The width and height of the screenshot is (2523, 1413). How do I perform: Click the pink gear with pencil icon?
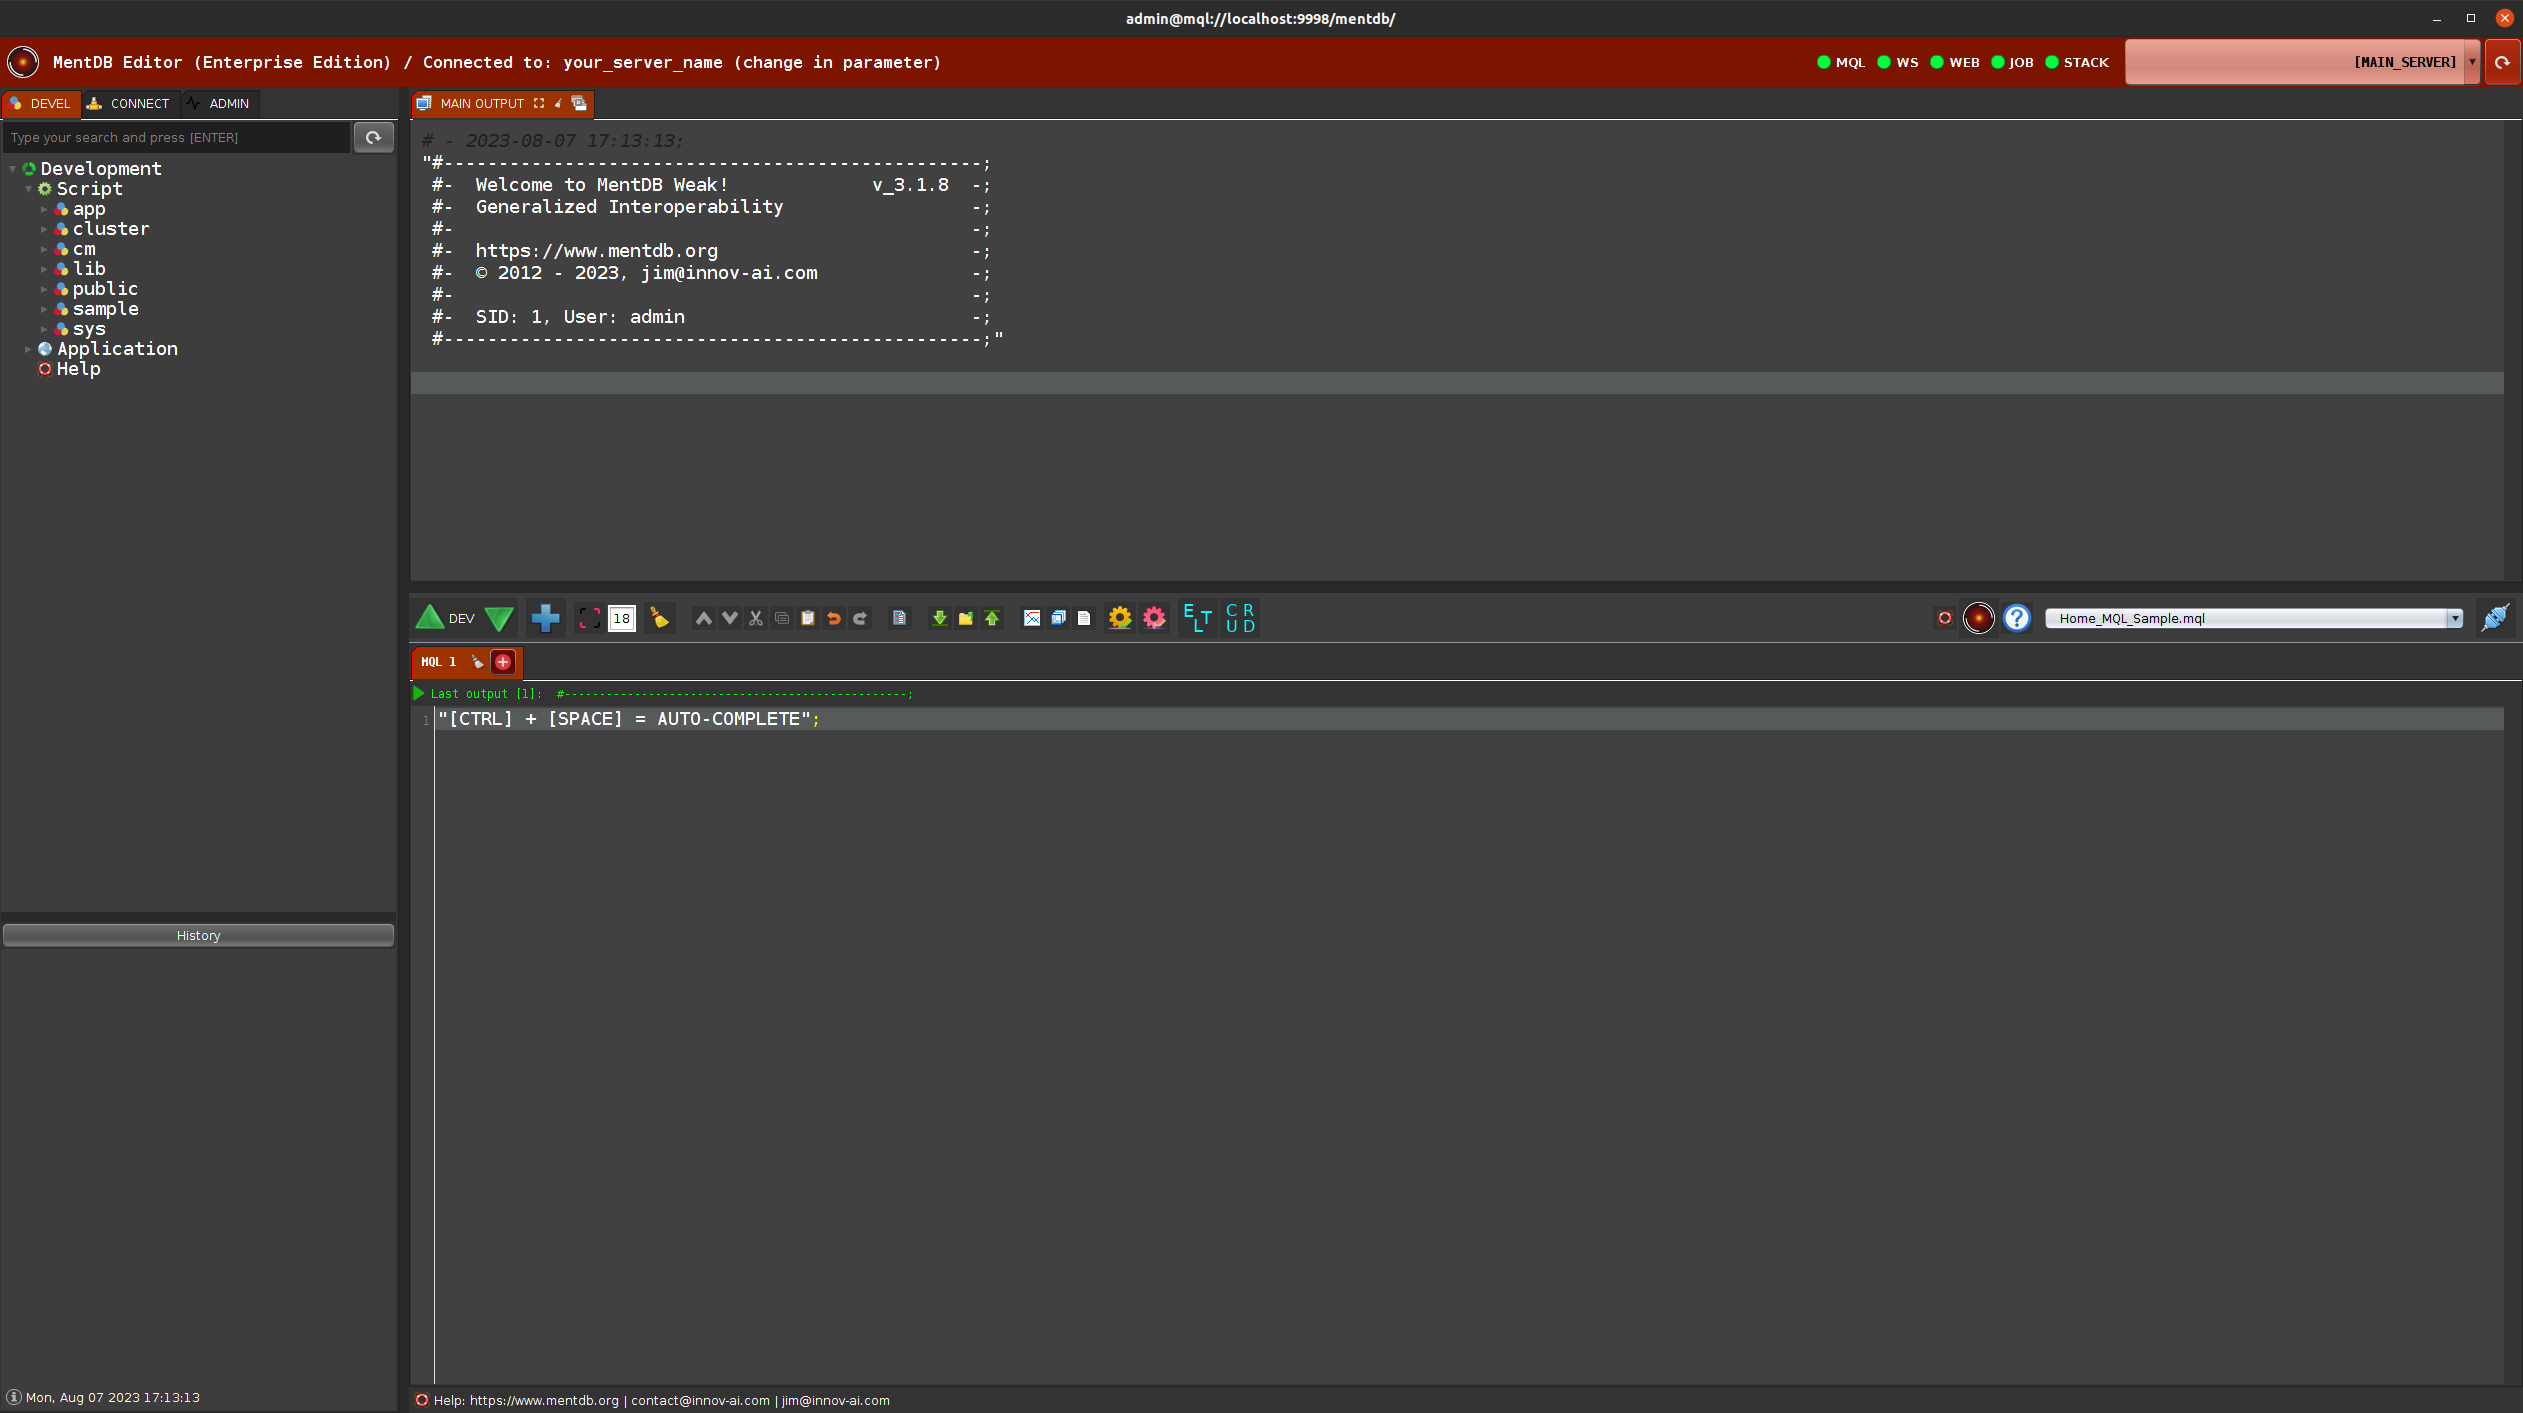click(x=1154, y=618)
